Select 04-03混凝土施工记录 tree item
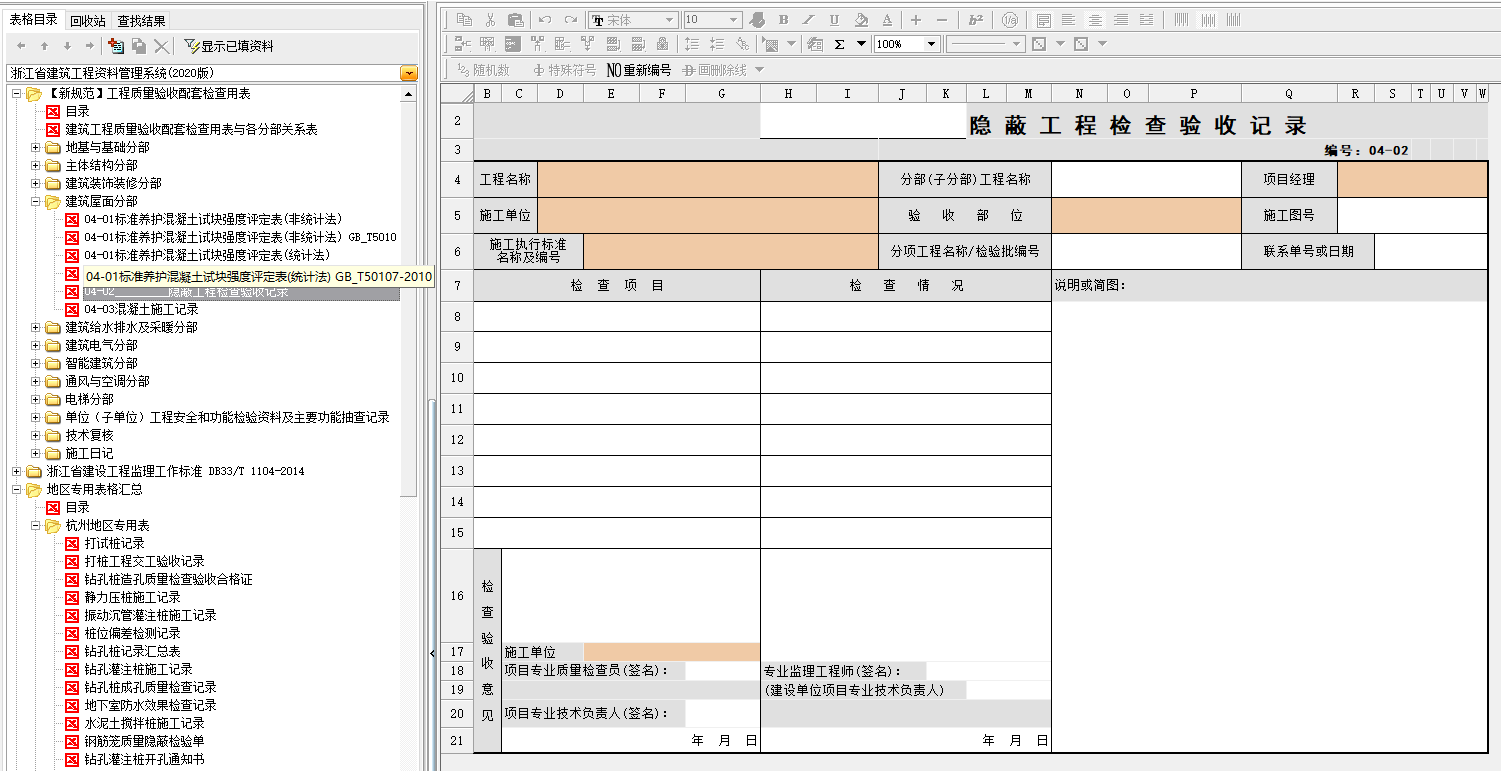The width and height of the screenshot is (1501, 771). (141, 309)
